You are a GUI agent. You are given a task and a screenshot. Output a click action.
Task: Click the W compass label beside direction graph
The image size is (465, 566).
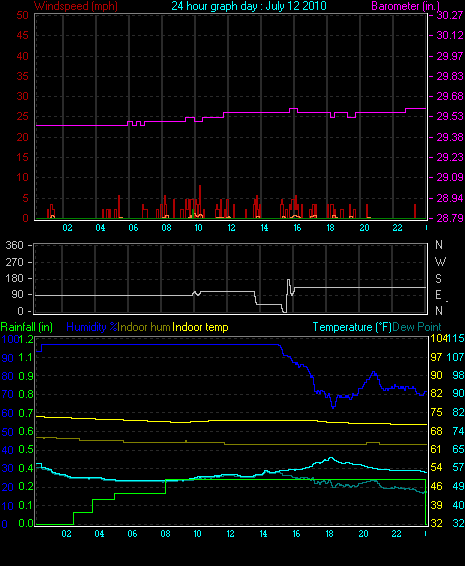click(x=440, y=262)
